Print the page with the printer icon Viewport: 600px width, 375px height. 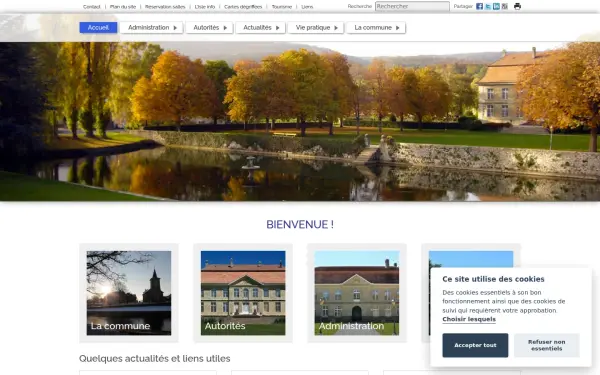tap(517, 6)
